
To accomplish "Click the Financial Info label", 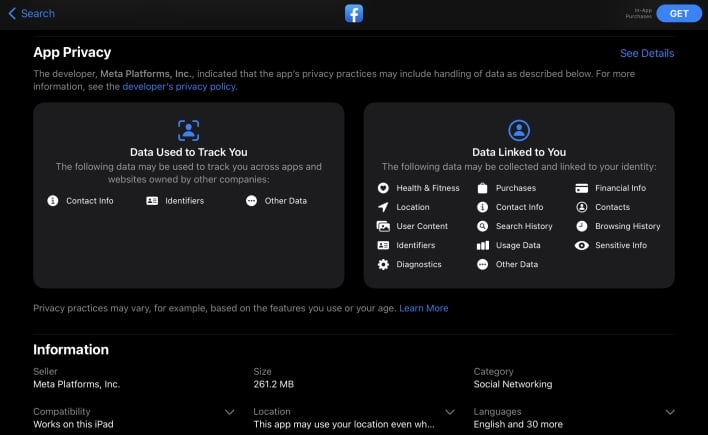I will click(x=620, y=188).
